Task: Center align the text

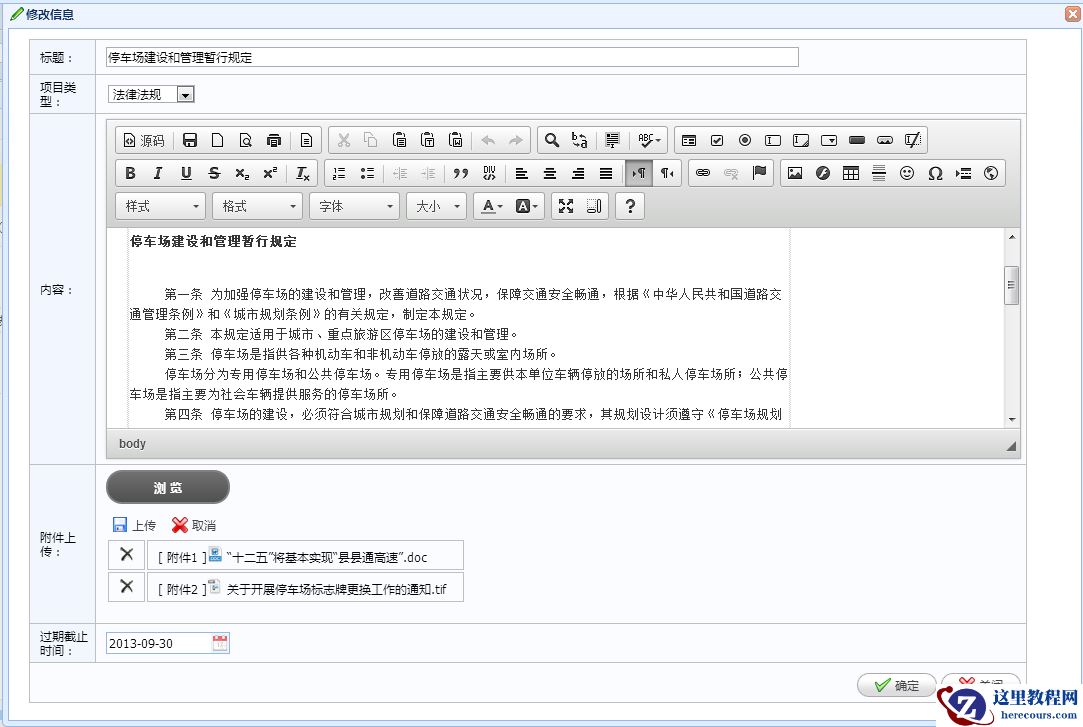Action: click(x=550, y=173)
